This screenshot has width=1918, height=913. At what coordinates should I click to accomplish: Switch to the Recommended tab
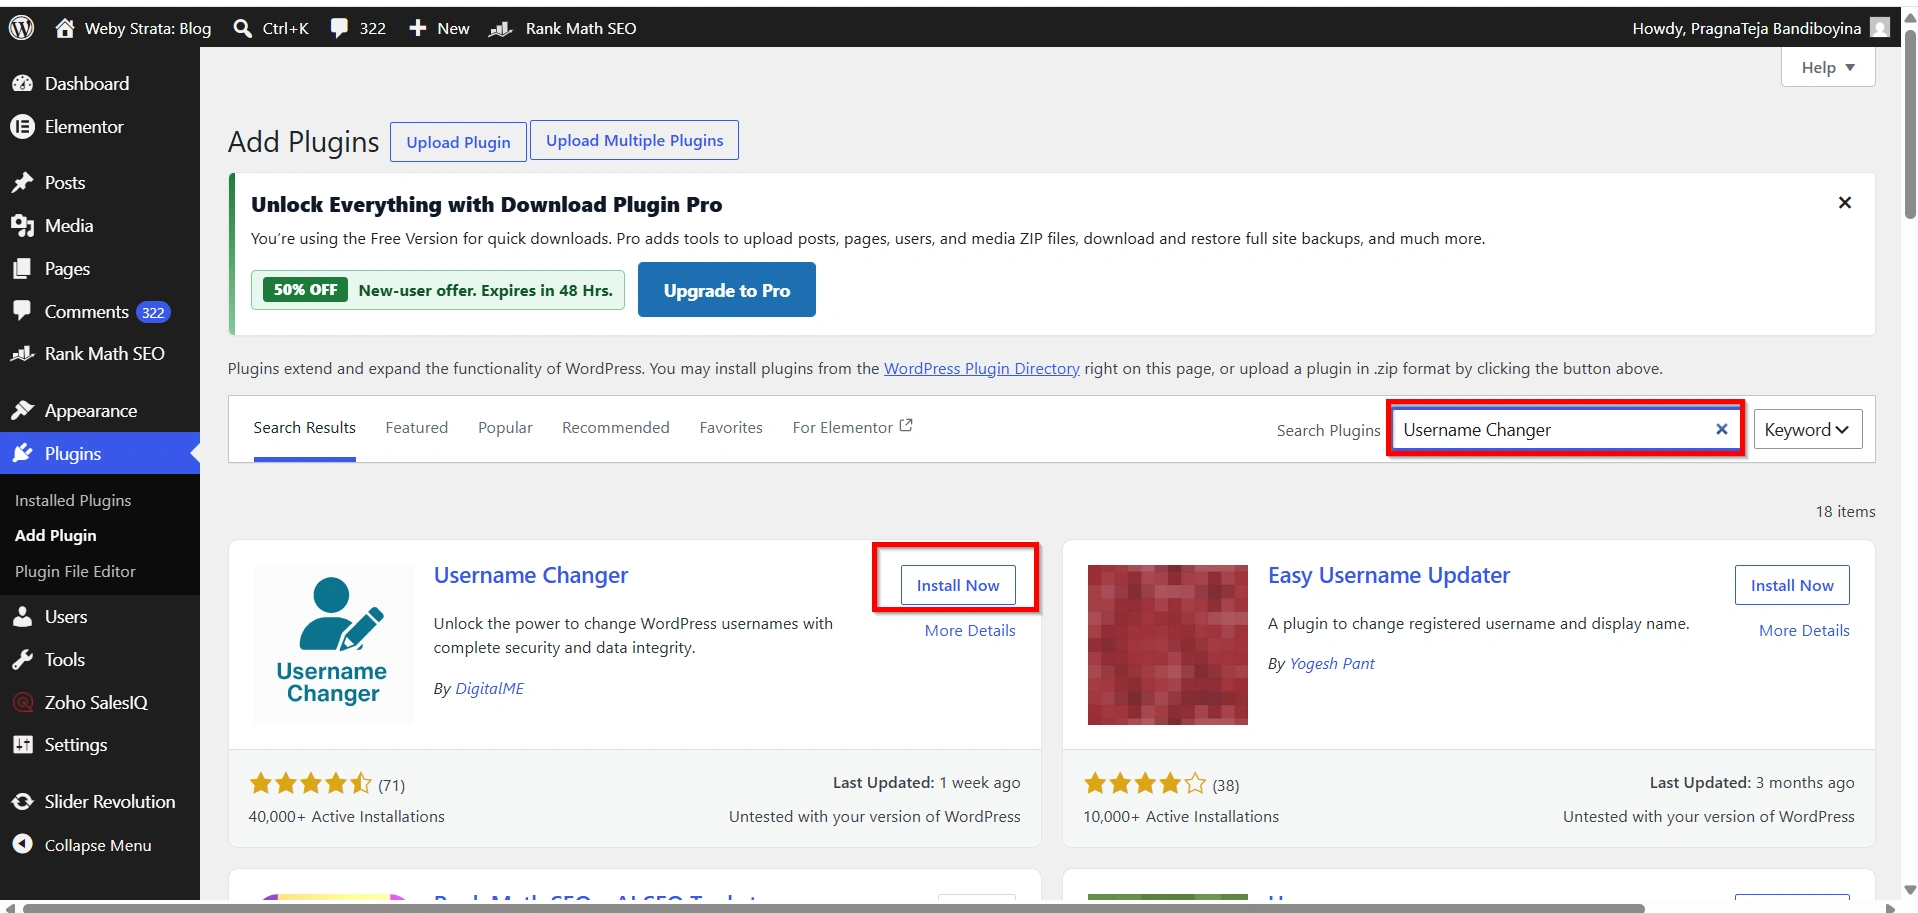pos(616,428)
